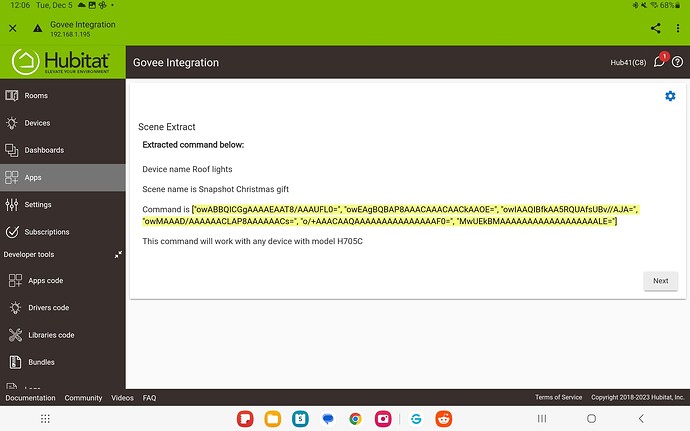Launch the blue G app in taskbar
This screenshot has height=431, width=690.
coord(416,419)
